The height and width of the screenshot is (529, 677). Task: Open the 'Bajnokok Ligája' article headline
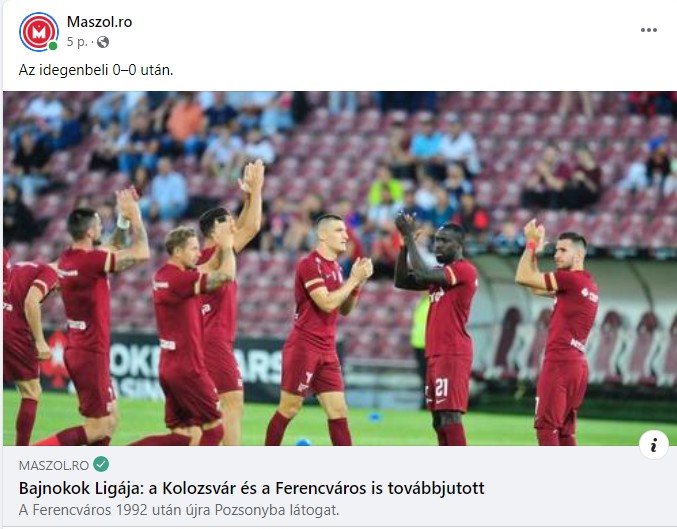[x=251, y=488]
